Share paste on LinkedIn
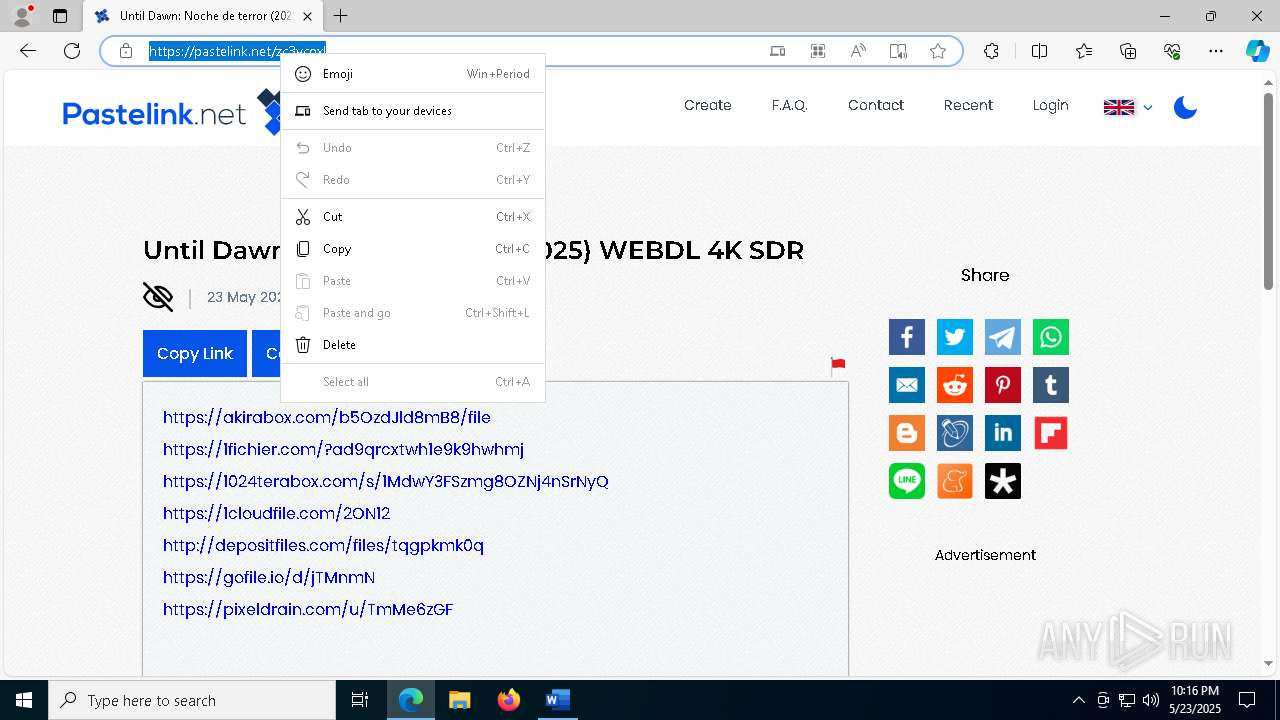Screen dimensions: 1280x720 point(1003,433)
